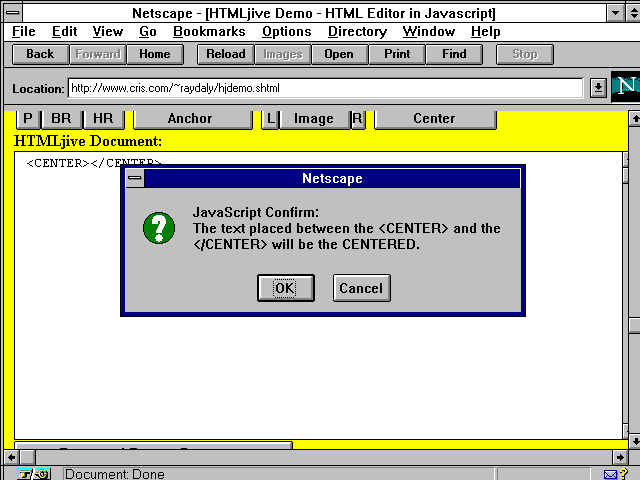Open the View menu
The height and width of the screenshot is (480, 640).
coord(108,31)
